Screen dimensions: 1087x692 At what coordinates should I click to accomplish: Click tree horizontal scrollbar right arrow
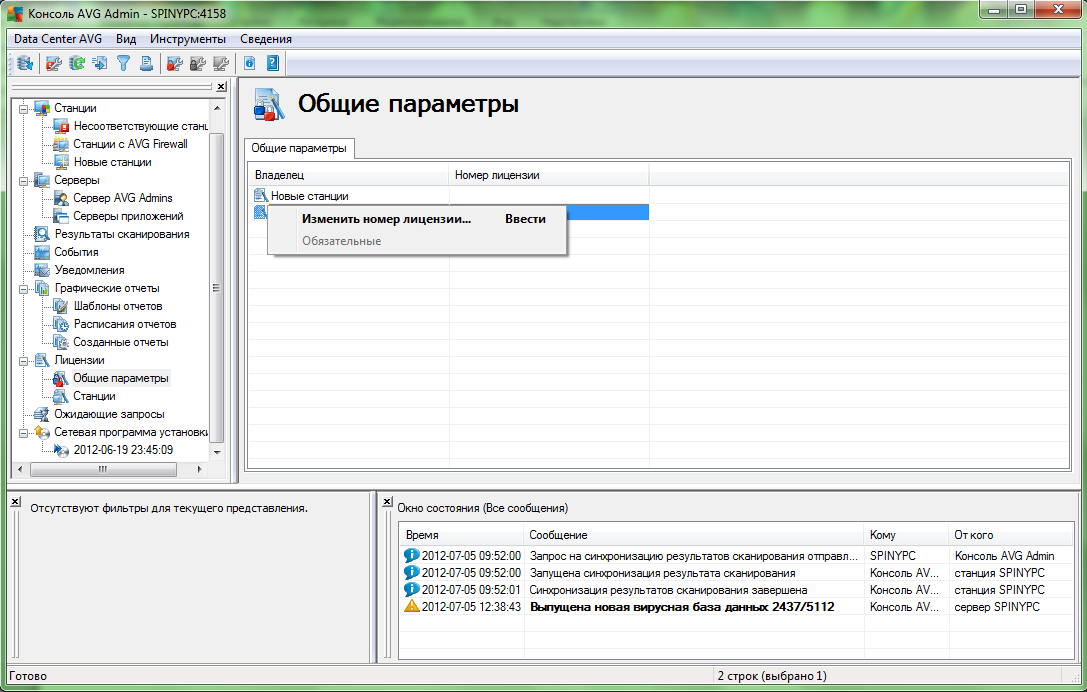coord(200,469)
